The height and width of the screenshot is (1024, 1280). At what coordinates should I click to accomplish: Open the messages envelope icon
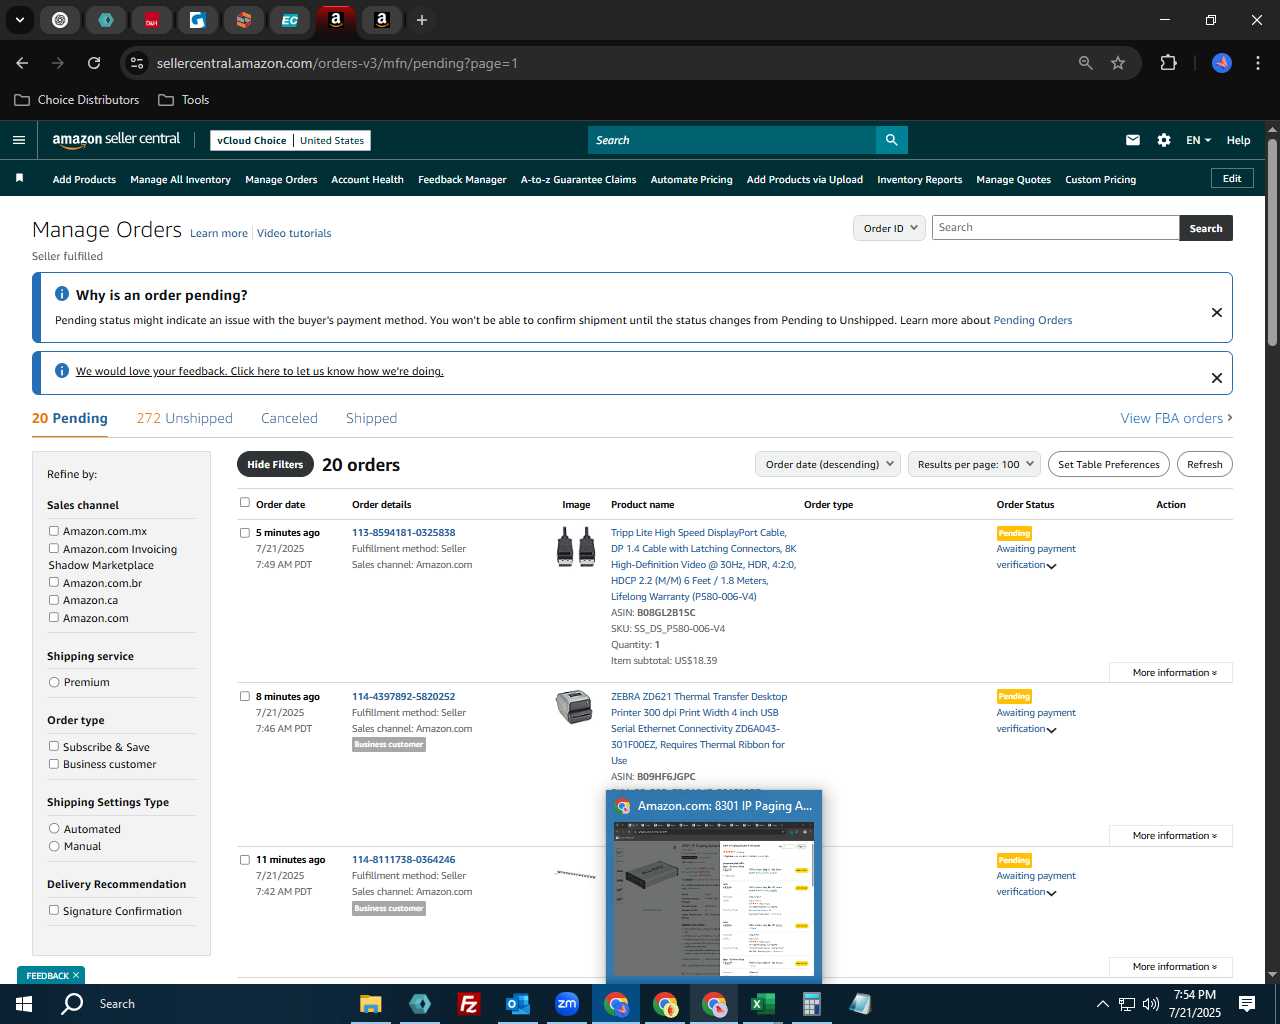(1133, 140)
